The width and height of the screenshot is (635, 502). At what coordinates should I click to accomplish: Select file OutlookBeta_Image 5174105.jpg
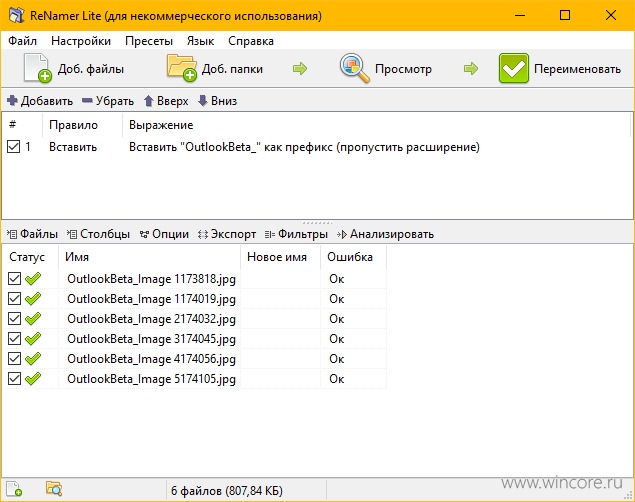151,379
